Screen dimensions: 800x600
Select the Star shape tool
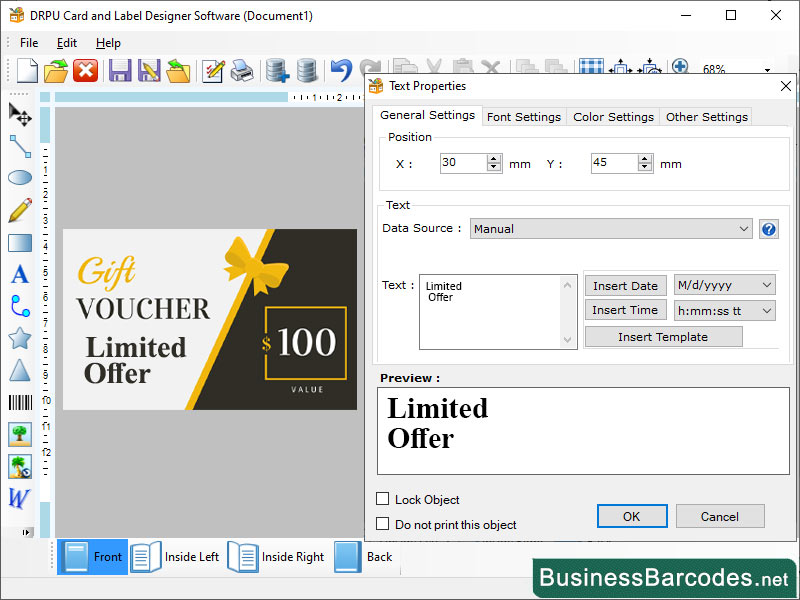click(x=19, y=338)
